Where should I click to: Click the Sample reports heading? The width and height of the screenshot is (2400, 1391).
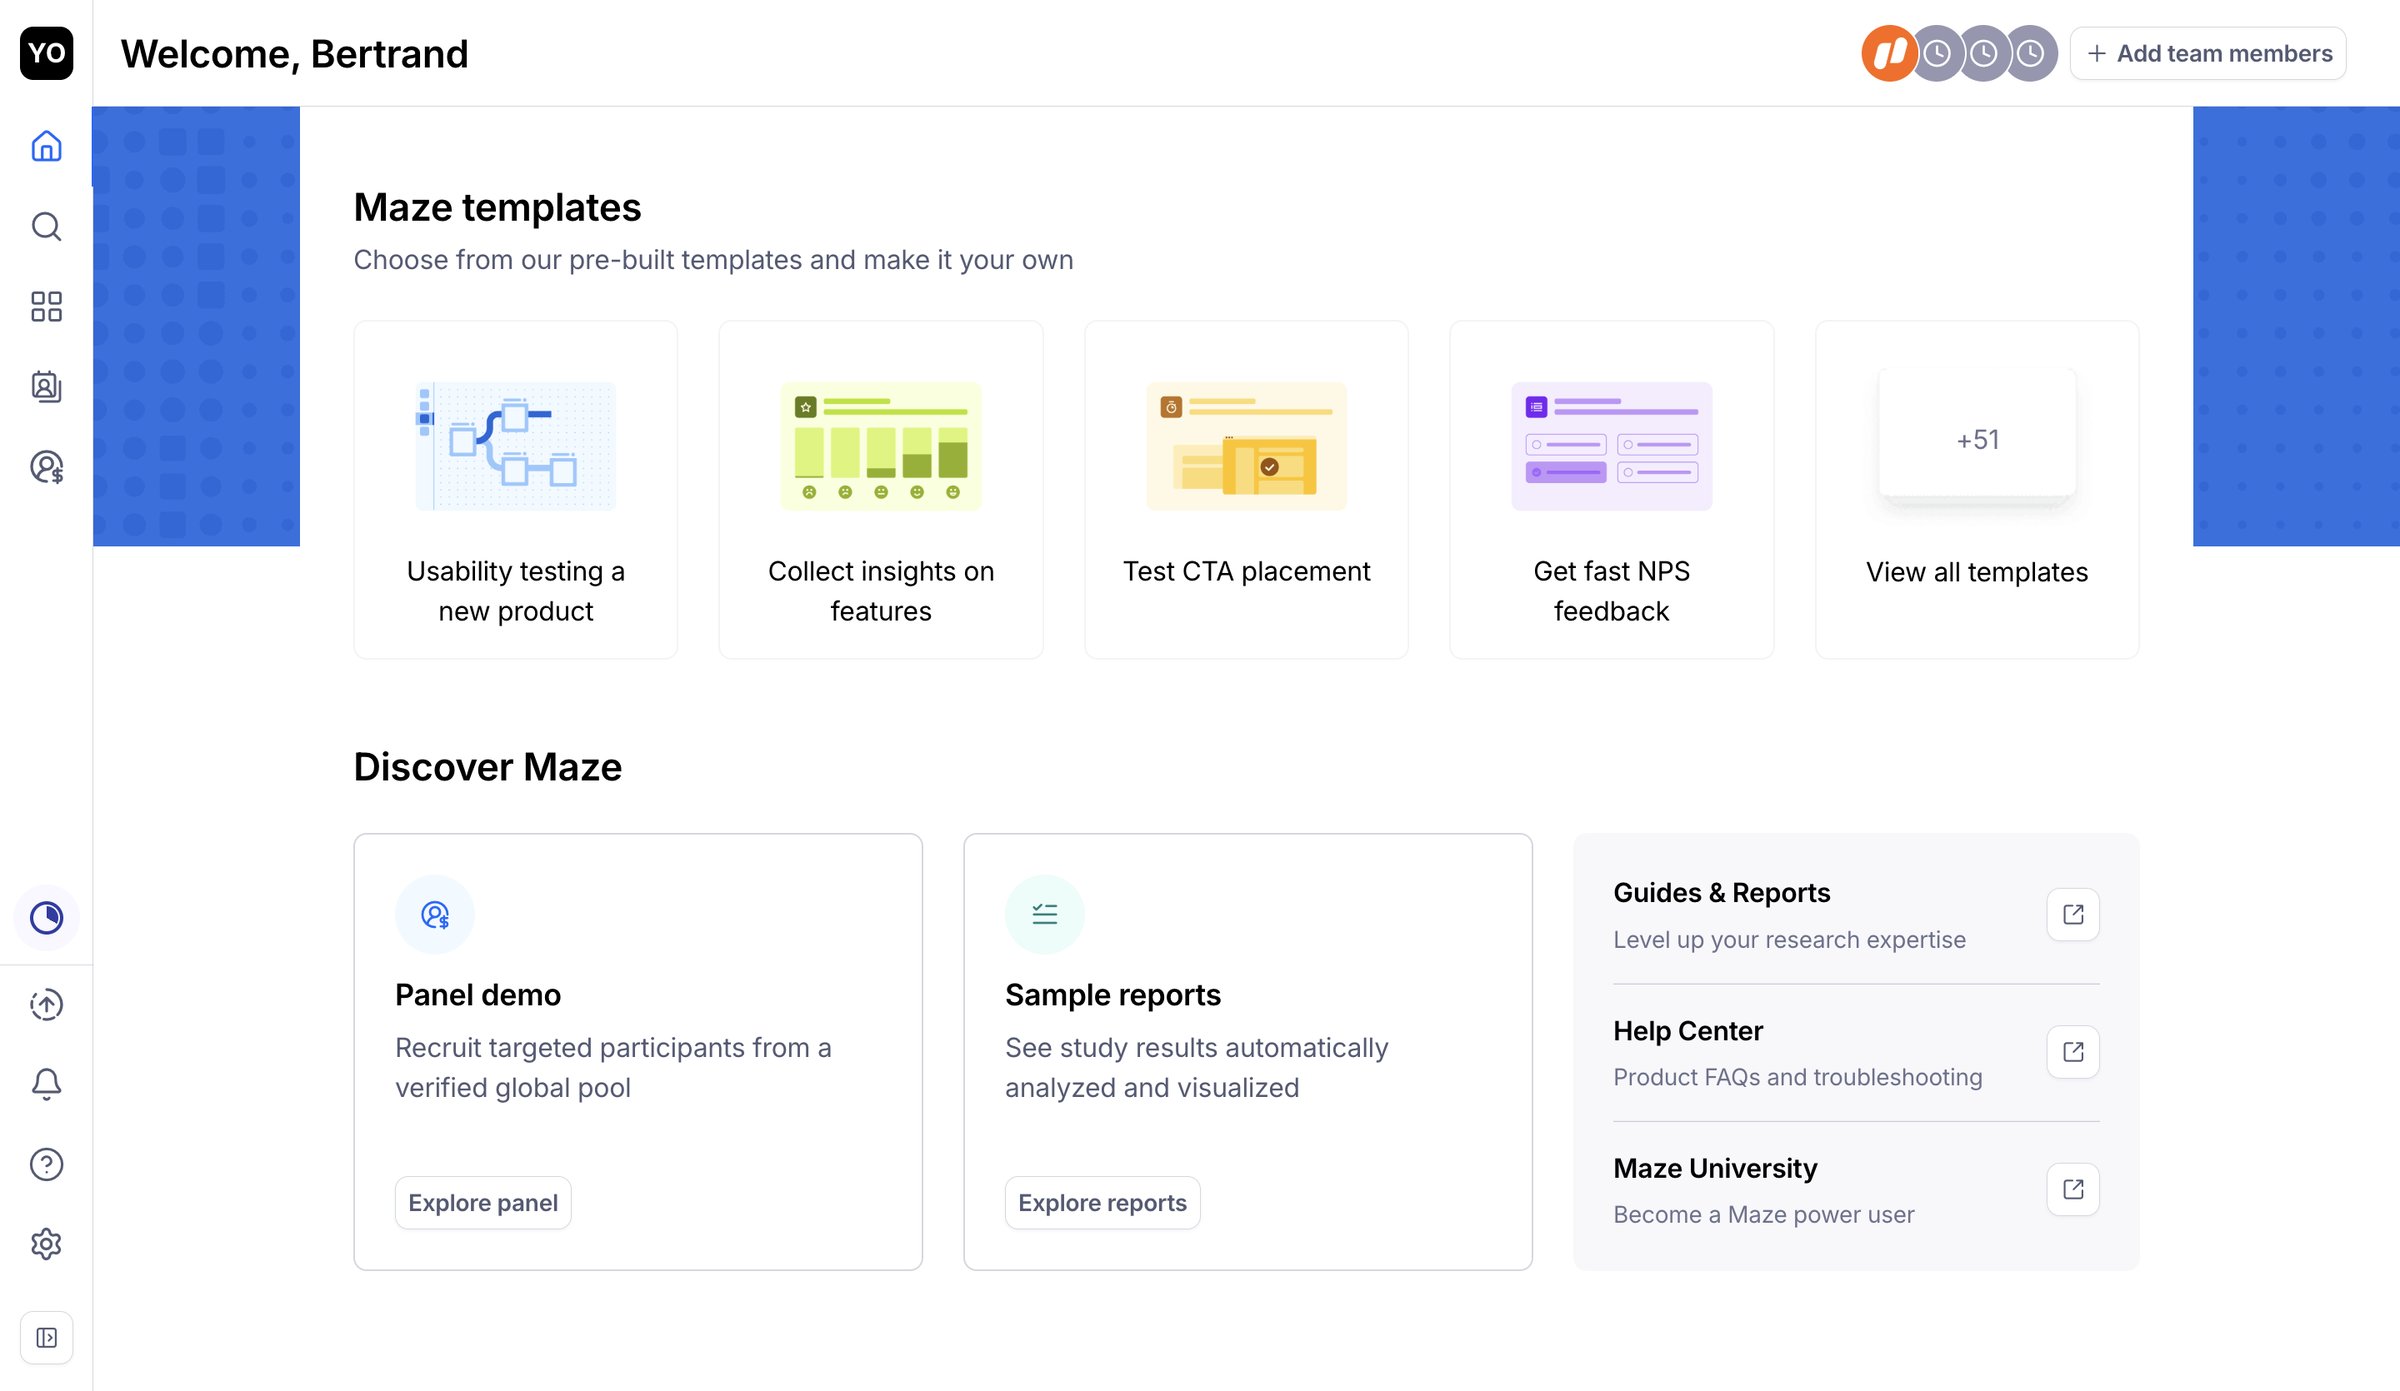[1113, 995]
